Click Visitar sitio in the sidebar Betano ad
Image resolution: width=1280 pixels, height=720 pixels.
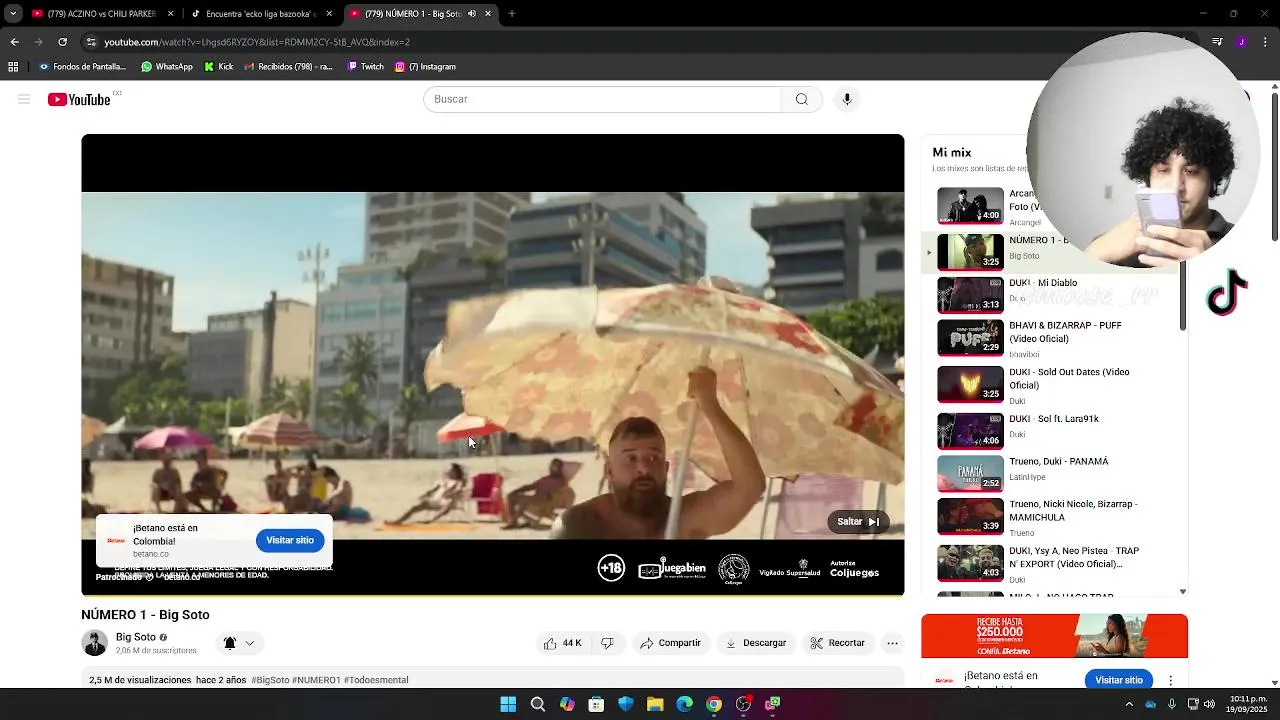click(1118, 680)
